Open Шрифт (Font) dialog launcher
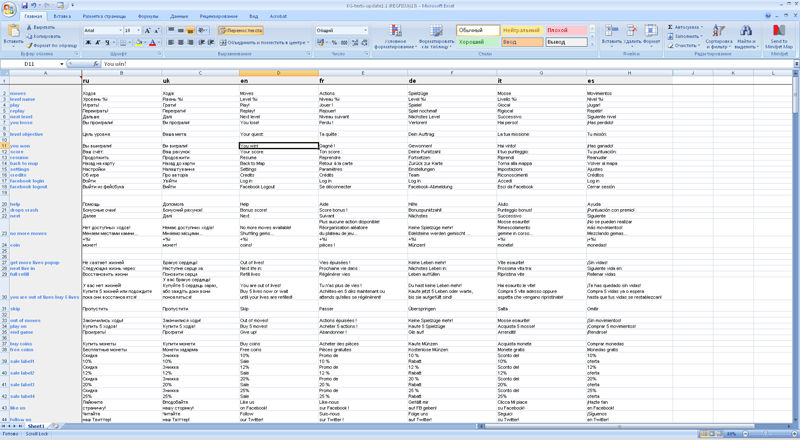 click(159, 54)
